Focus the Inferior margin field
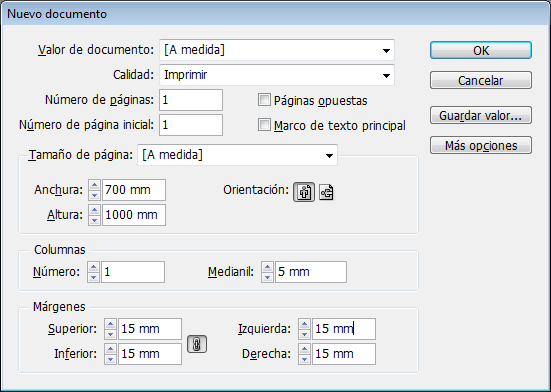 (150, 354)
